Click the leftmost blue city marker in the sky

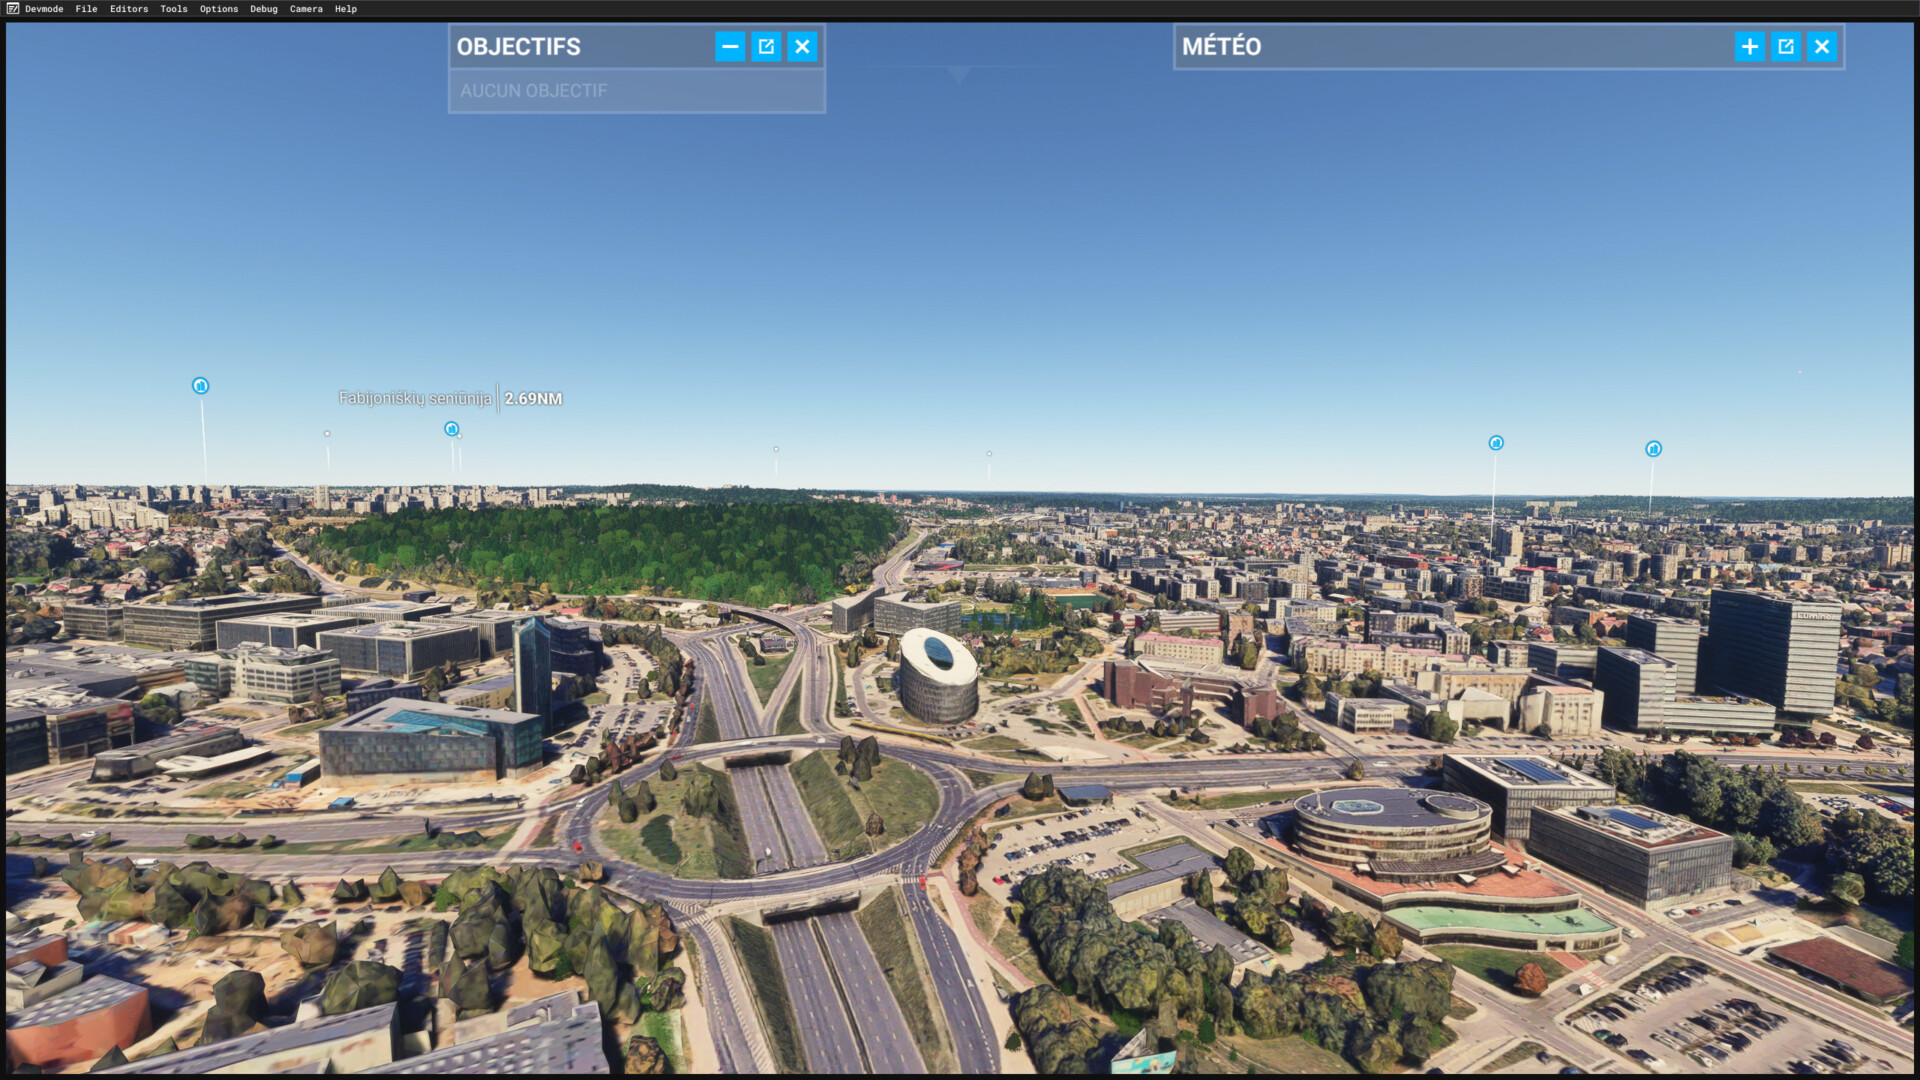(x=201, y=386)
